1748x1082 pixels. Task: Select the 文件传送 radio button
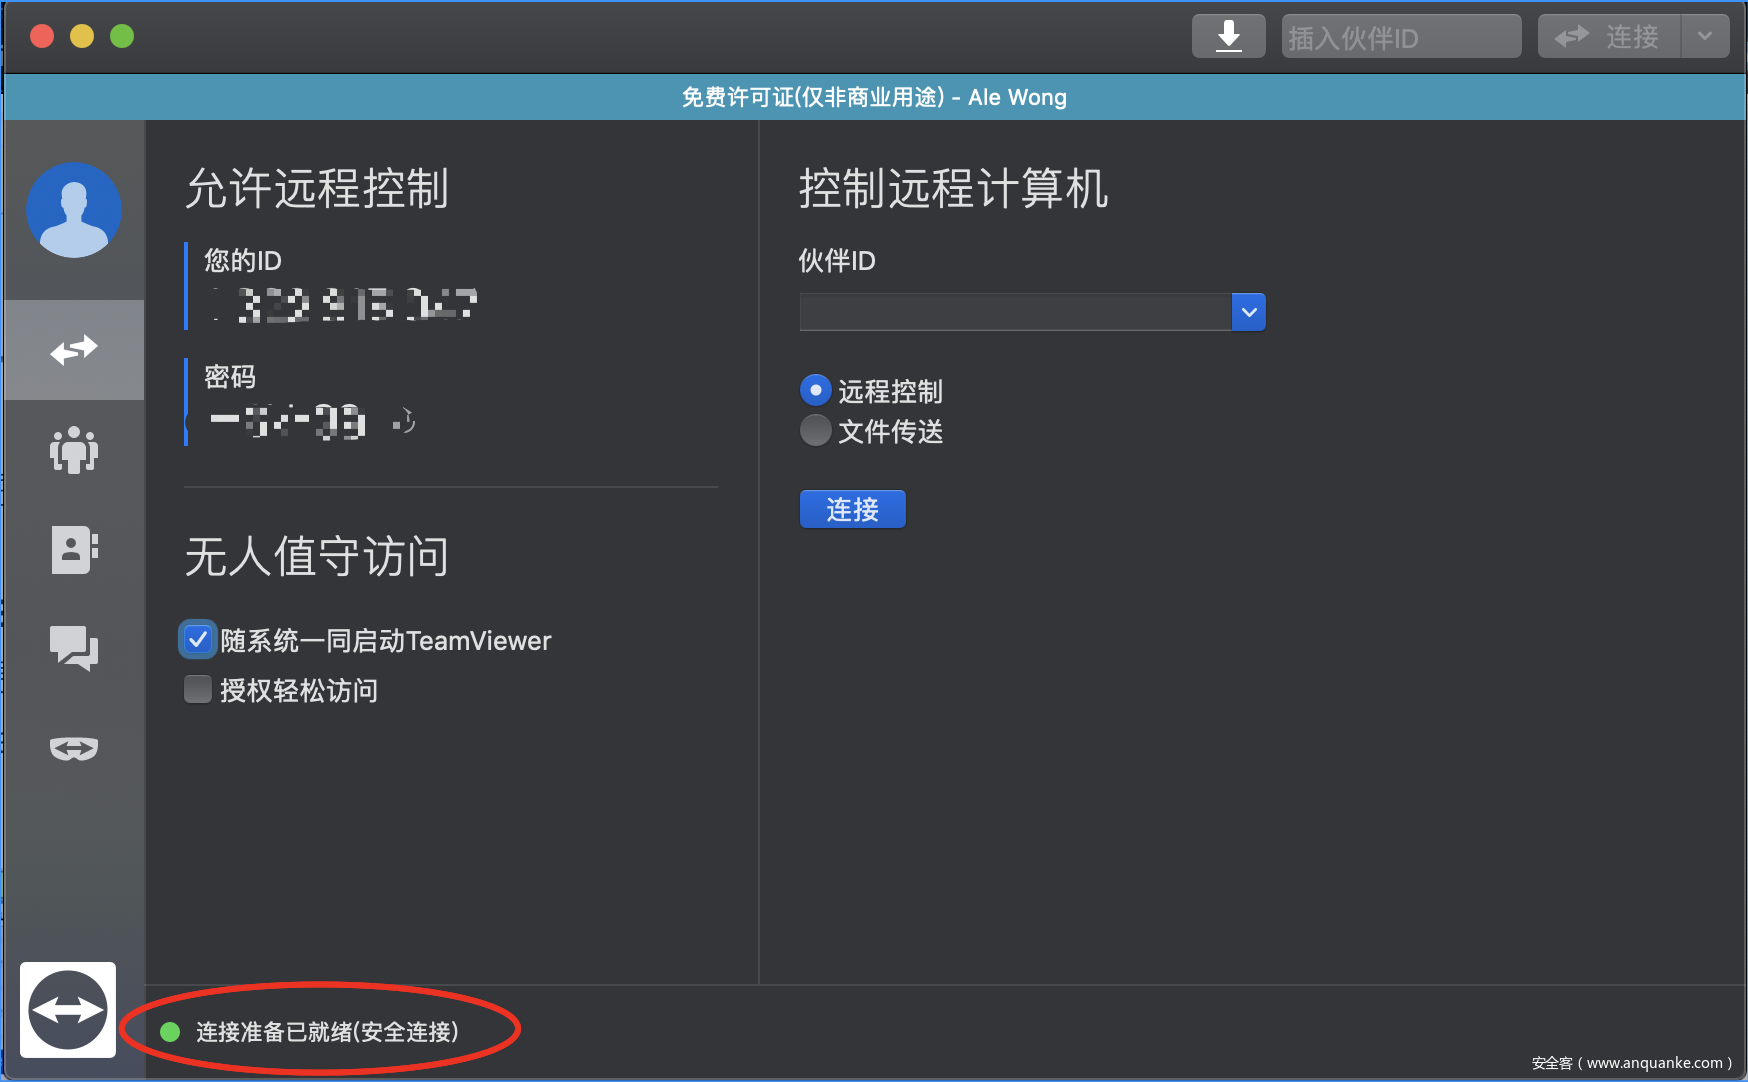click(x=816, y=431)
